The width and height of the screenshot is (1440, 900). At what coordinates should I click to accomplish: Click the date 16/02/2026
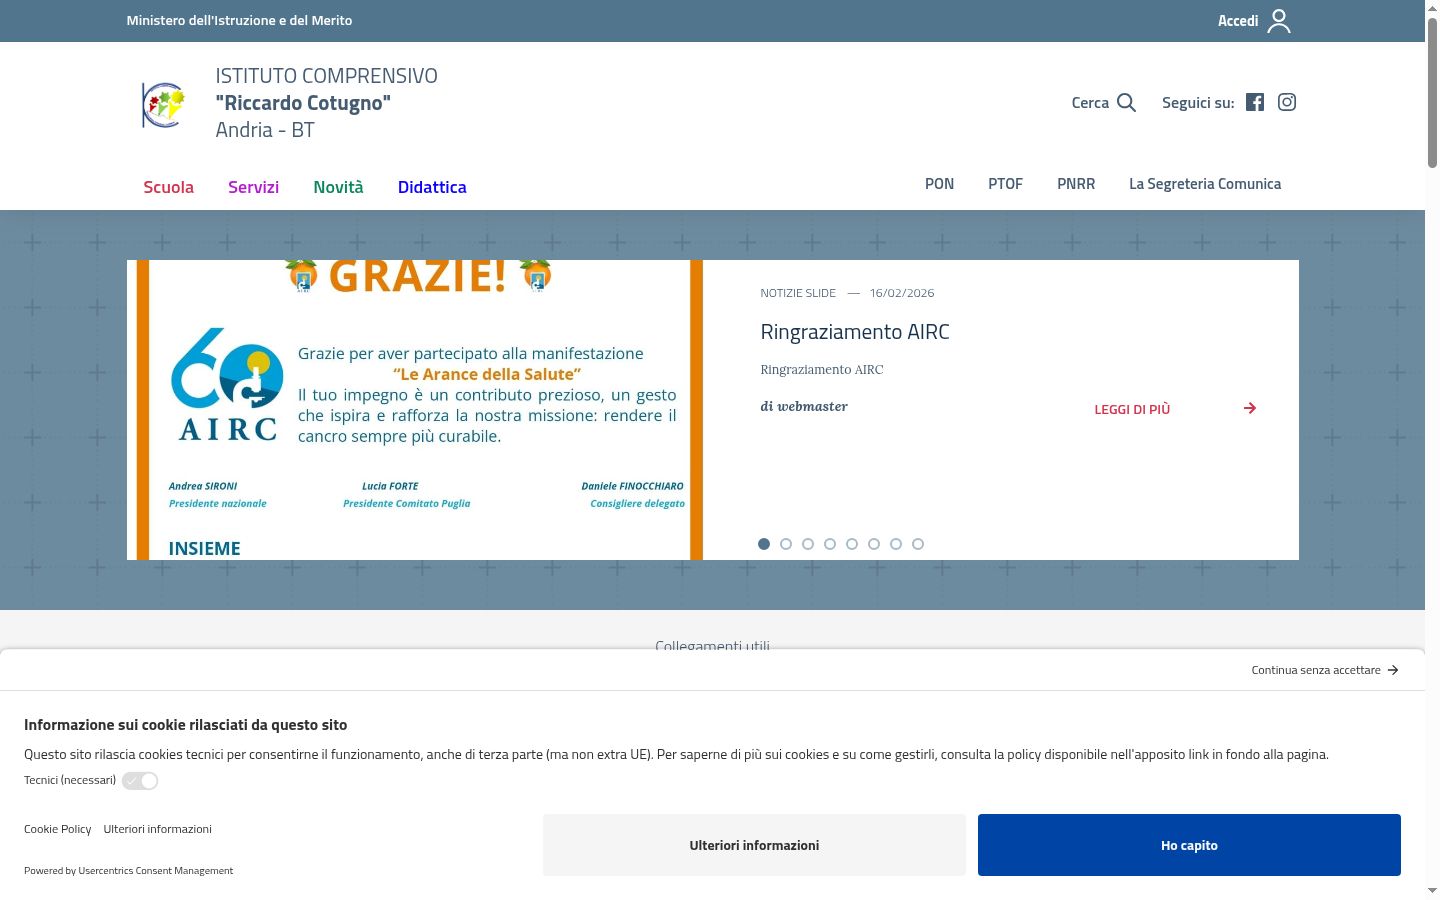902,293
